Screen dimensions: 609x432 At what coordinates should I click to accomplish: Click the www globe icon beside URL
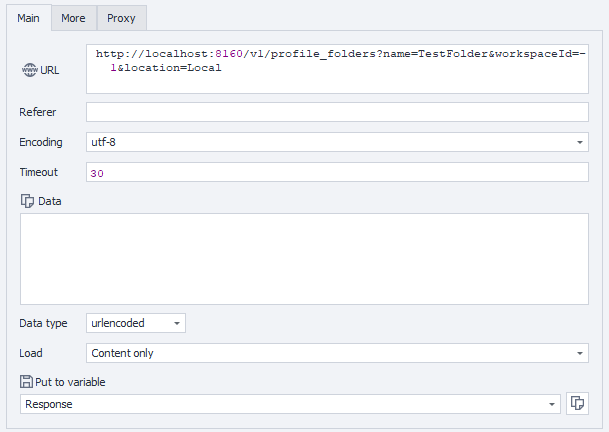point(29,69)
